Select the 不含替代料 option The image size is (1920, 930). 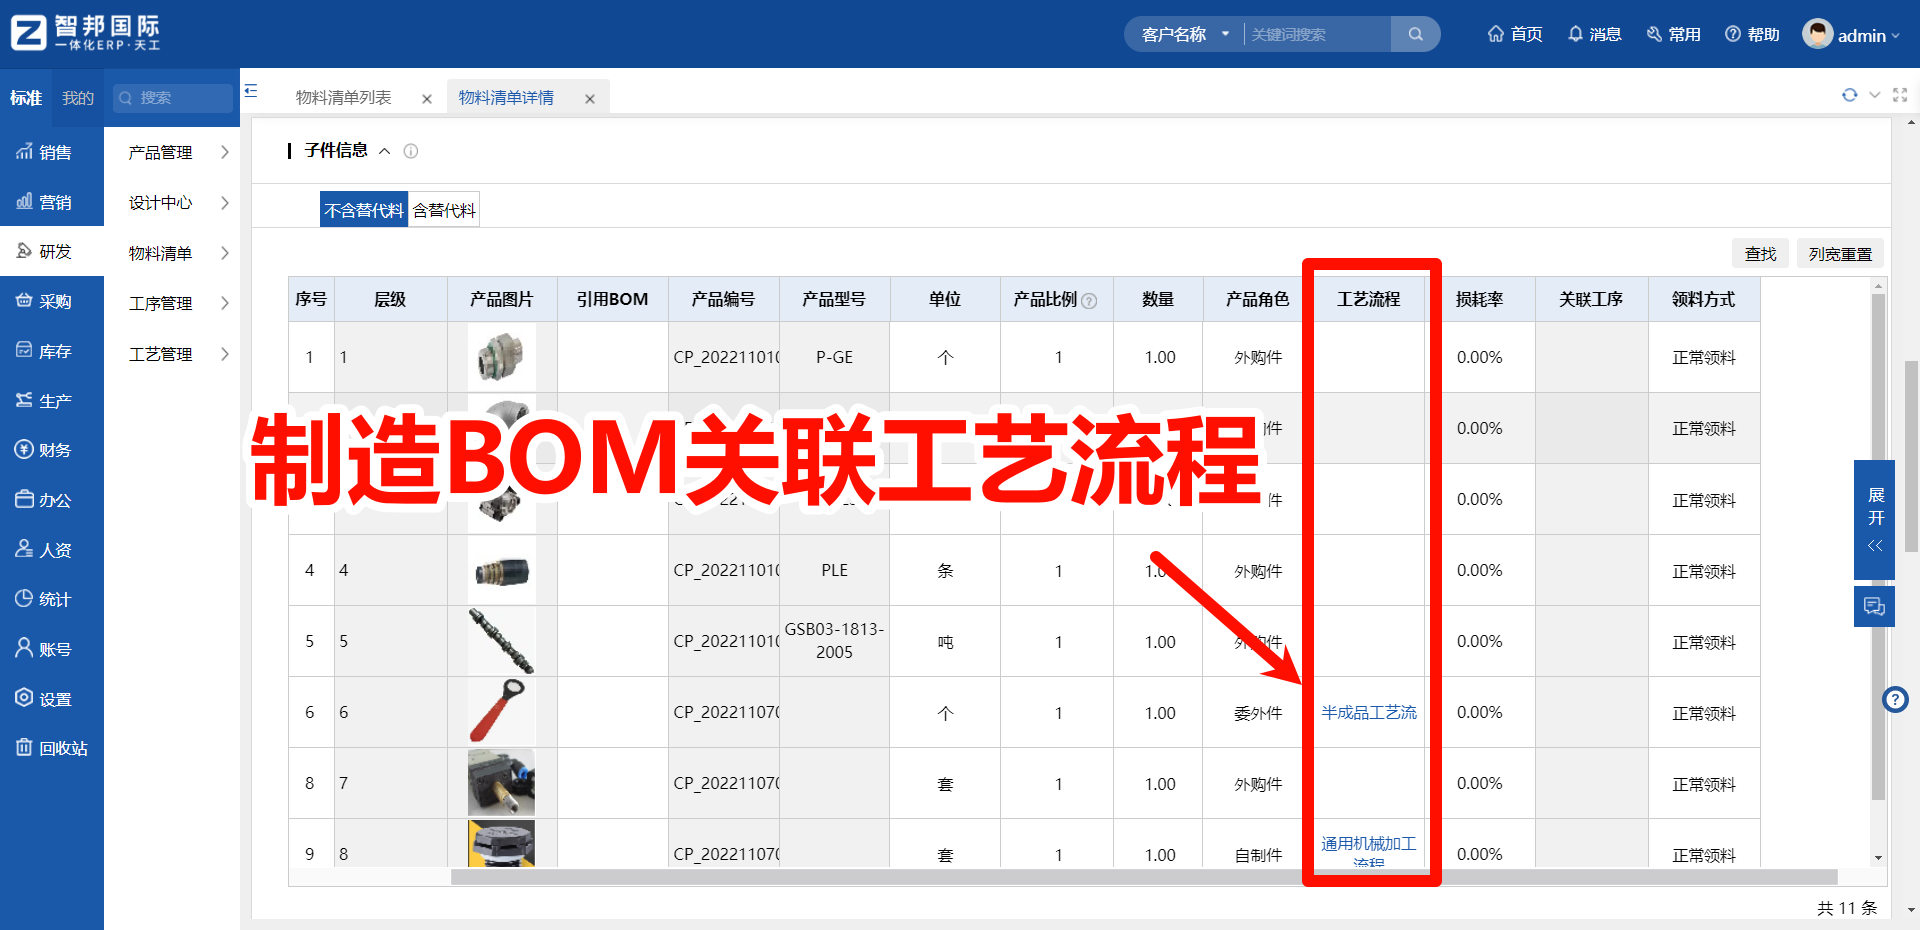tap(363, 209)
